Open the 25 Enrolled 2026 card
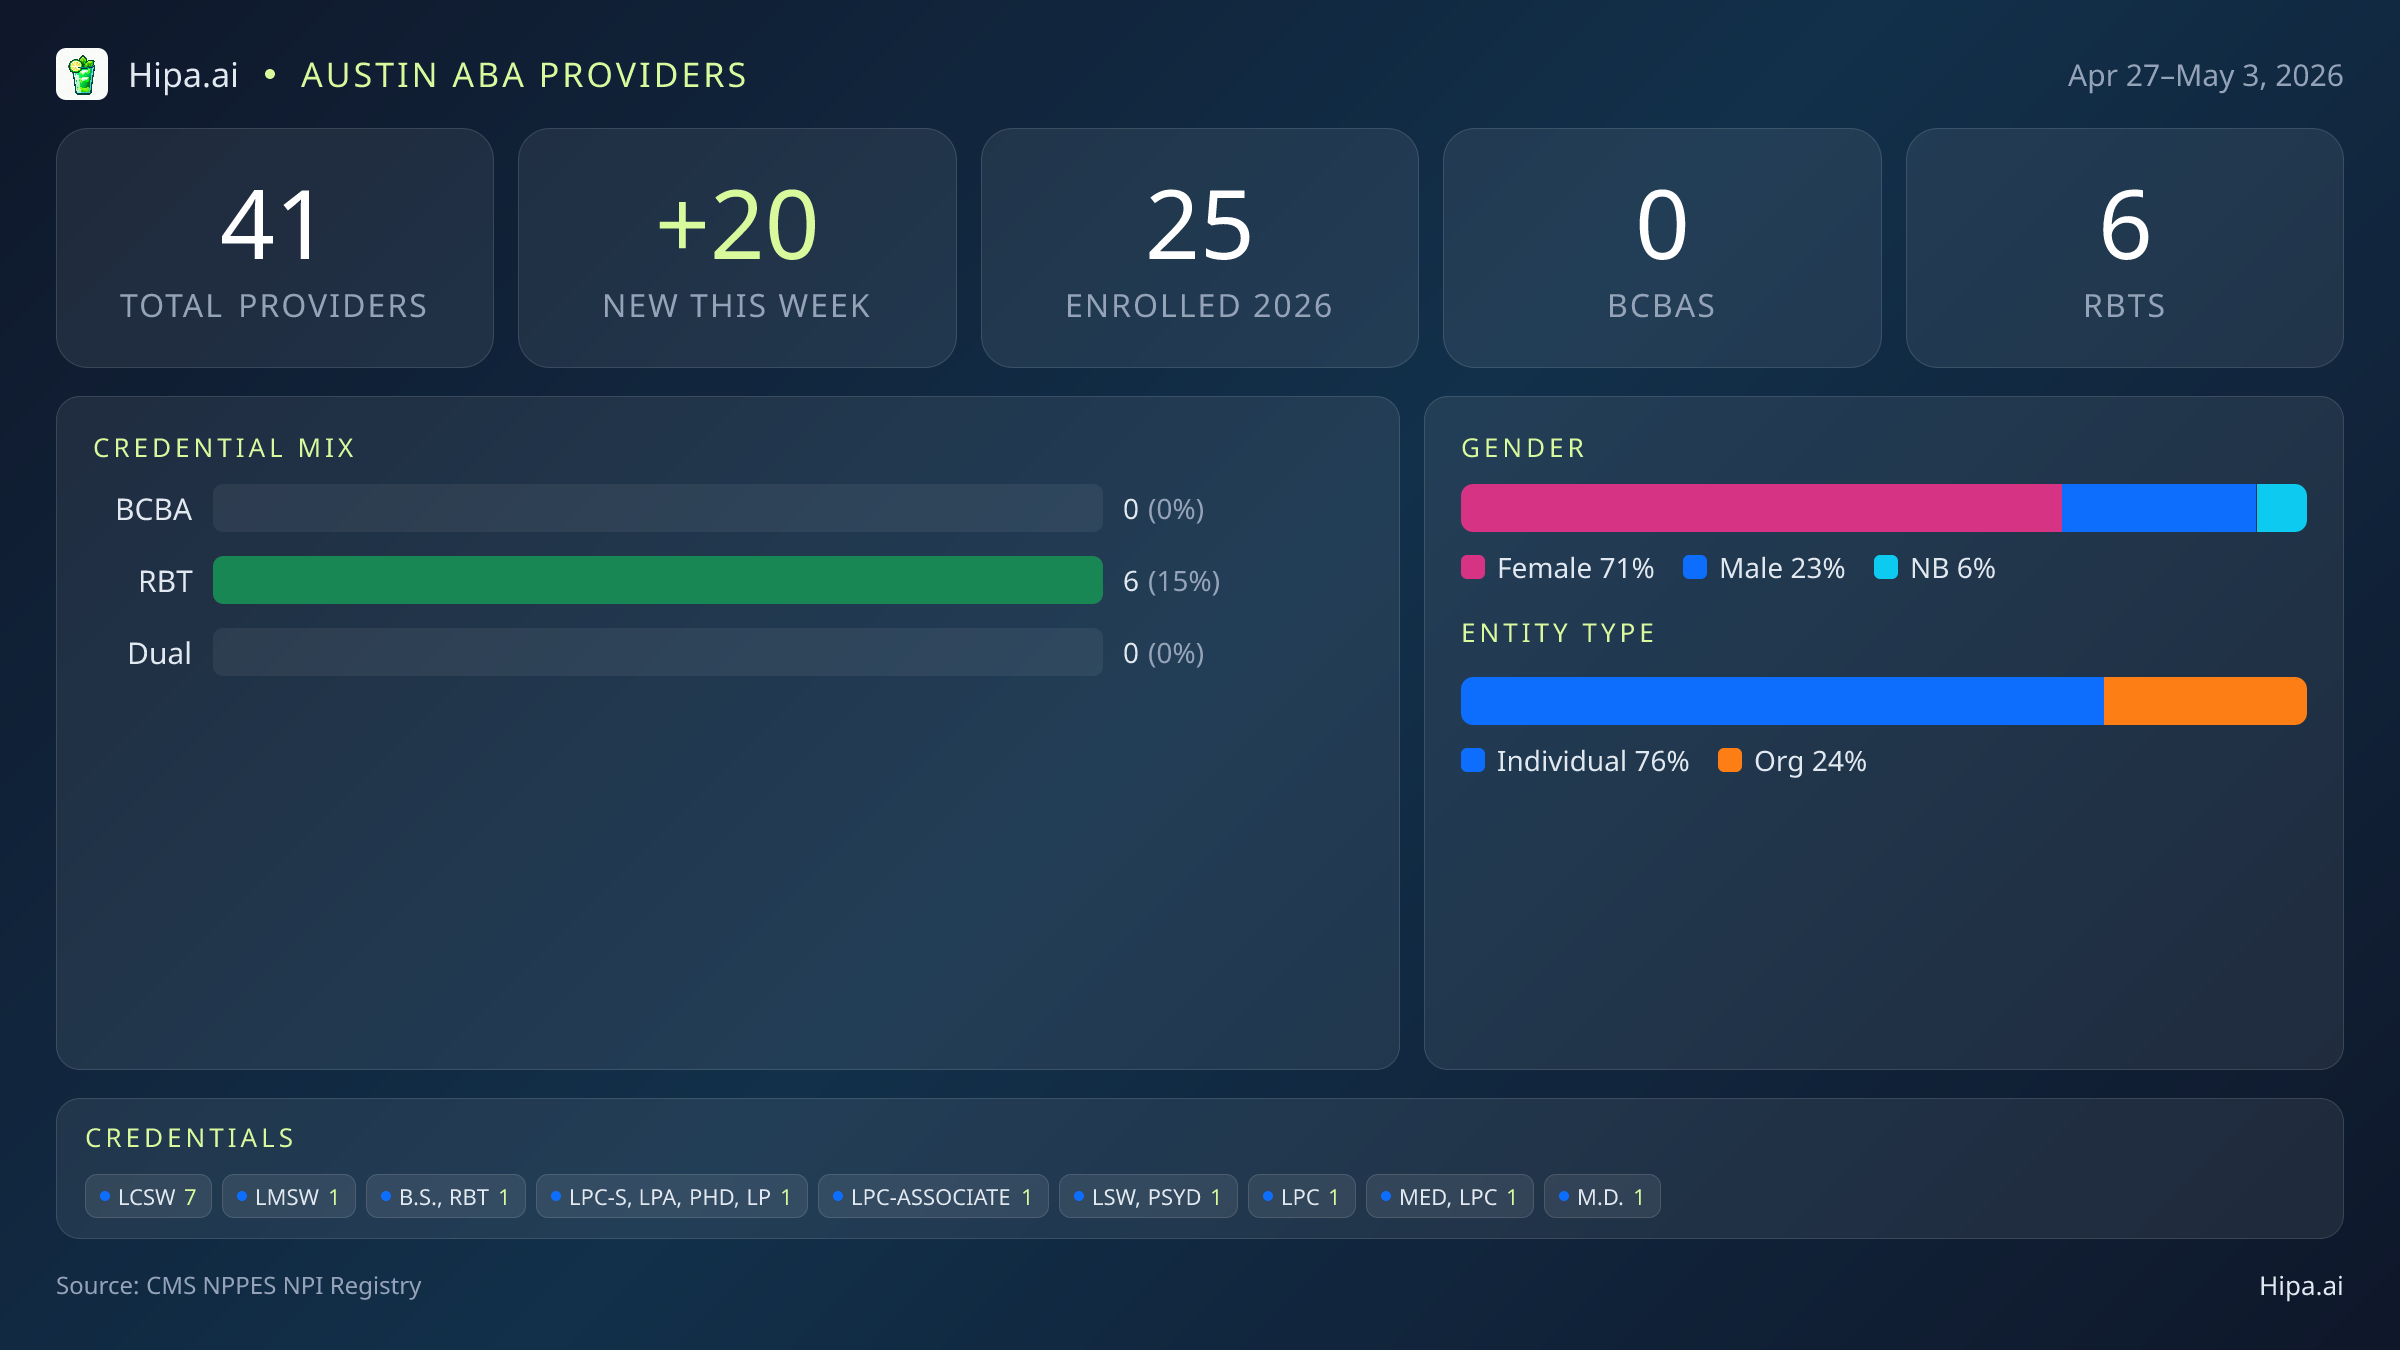 [1199, 248]
